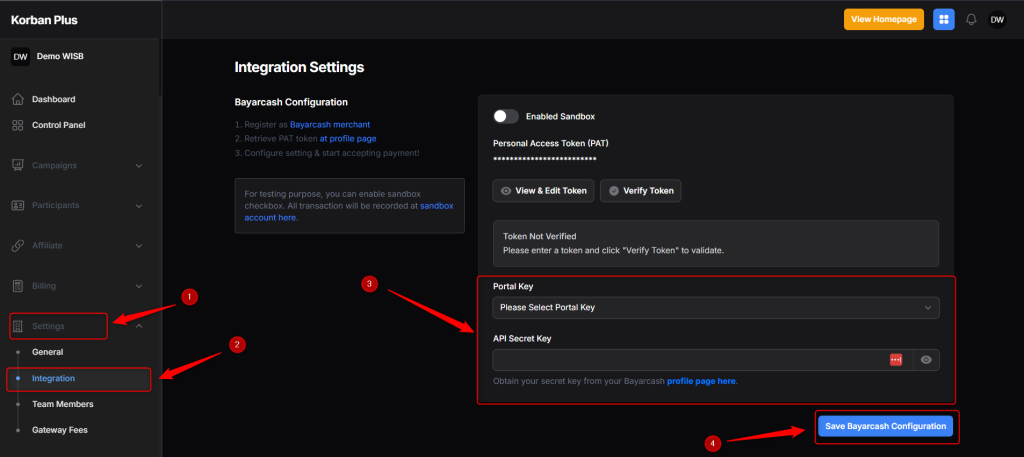This screenshot has width=1024, height=457.
Task: Click the Dashboard home icon
Action: pos(18,99)
